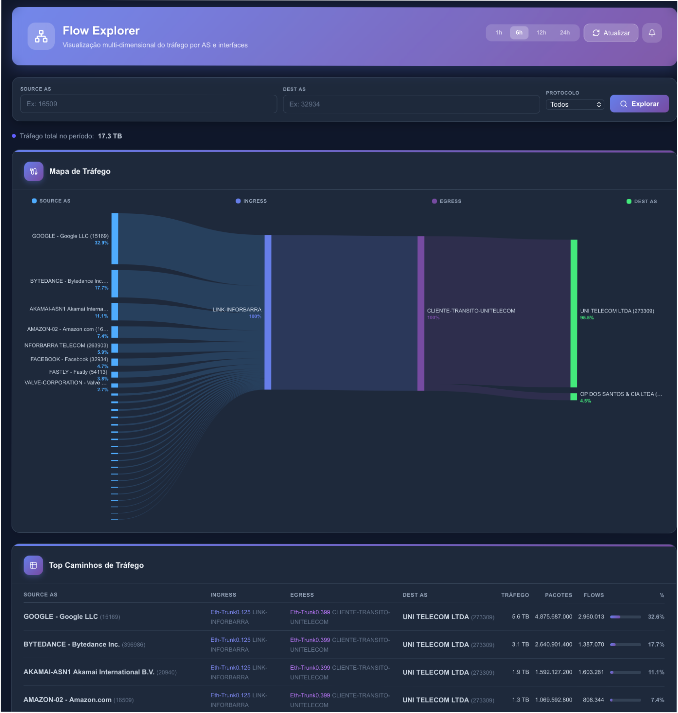The height and width of the screenshot is (713, 678).
Task: Click Eth-Trunk0.399 egress link in Amazon row
Action: coord(310,695)
